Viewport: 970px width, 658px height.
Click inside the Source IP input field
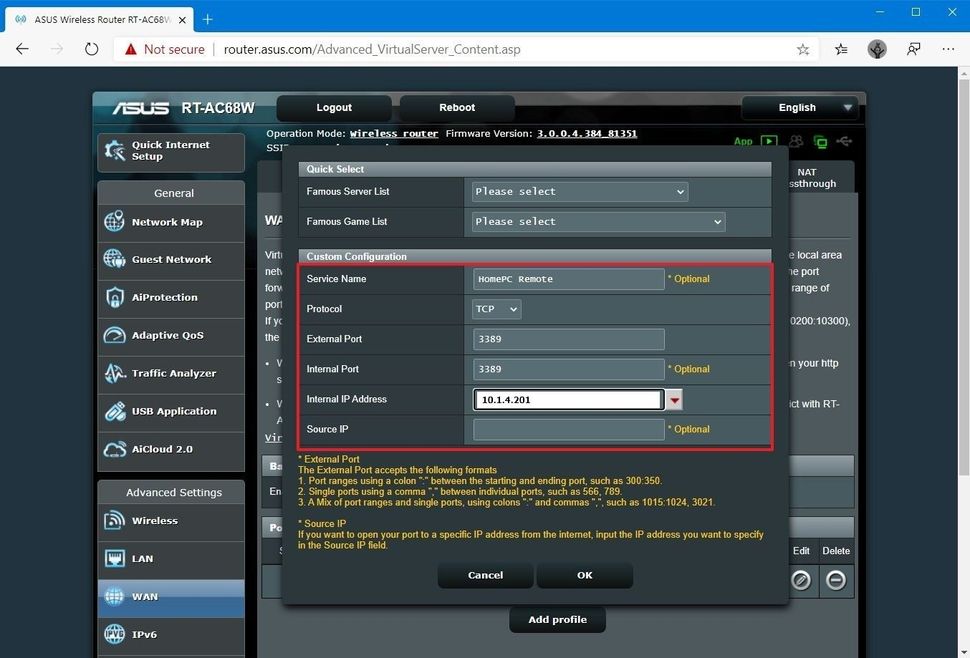pyautogui.click(x=567, y=429)
